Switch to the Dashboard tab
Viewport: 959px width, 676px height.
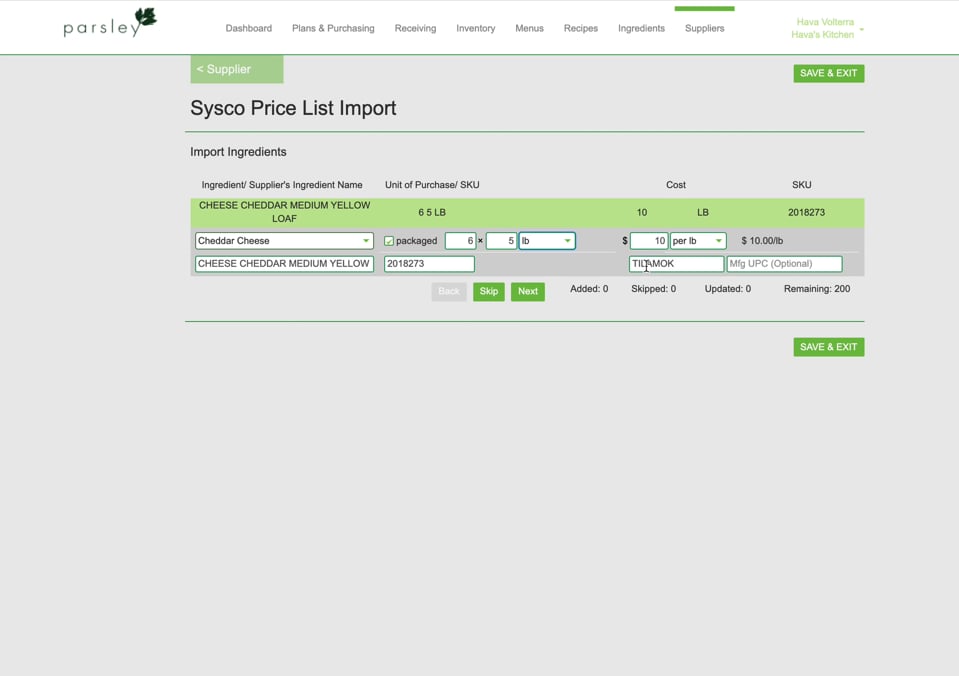[x=248, y=28]
